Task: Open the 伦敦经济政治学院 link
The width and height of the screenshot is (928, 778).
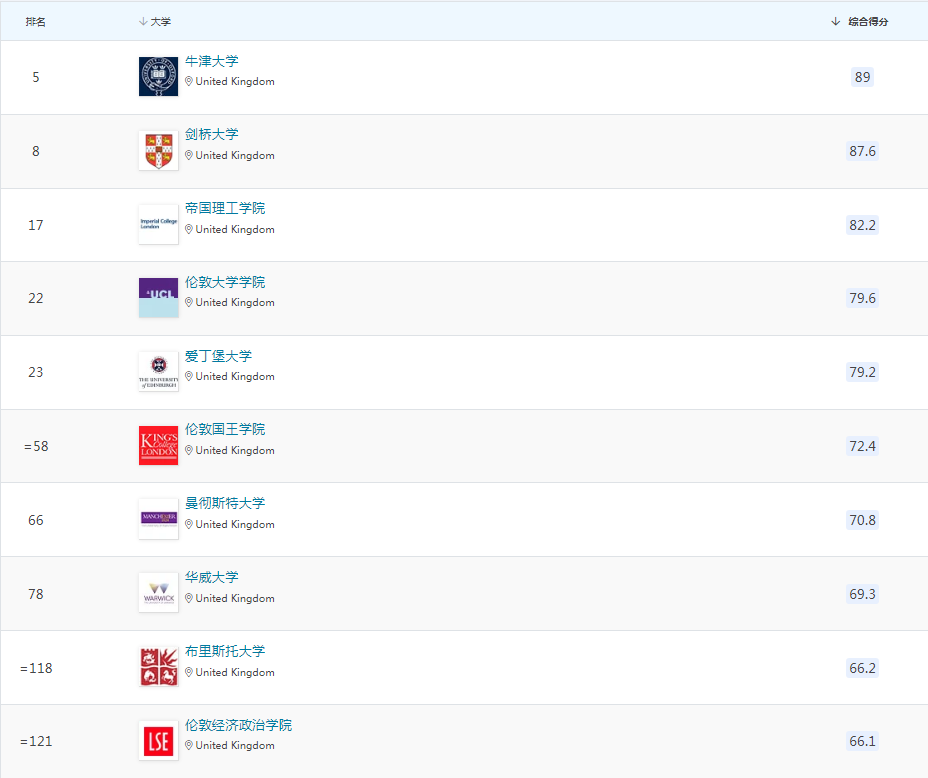Action: pos(238,725)
